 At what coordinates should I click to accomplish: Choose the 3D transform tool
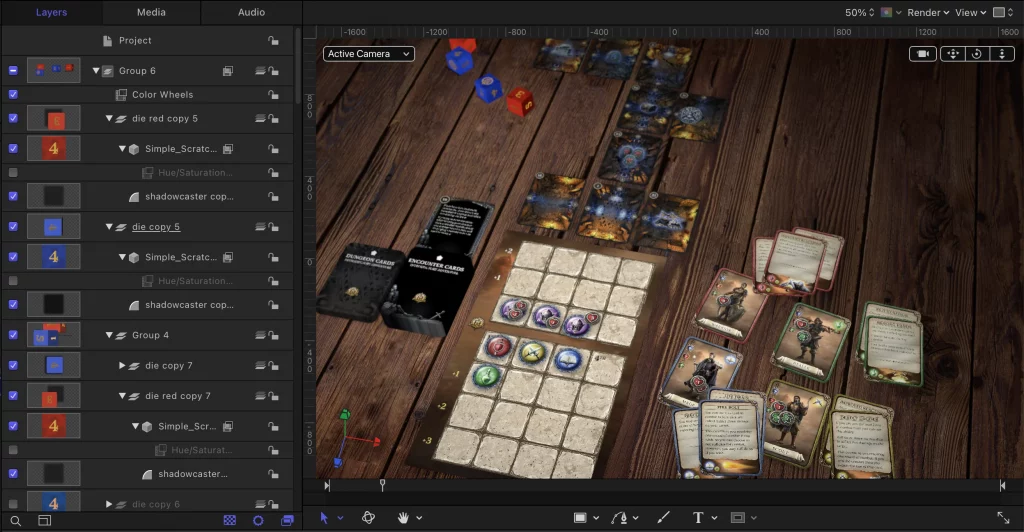click(368, 518)
